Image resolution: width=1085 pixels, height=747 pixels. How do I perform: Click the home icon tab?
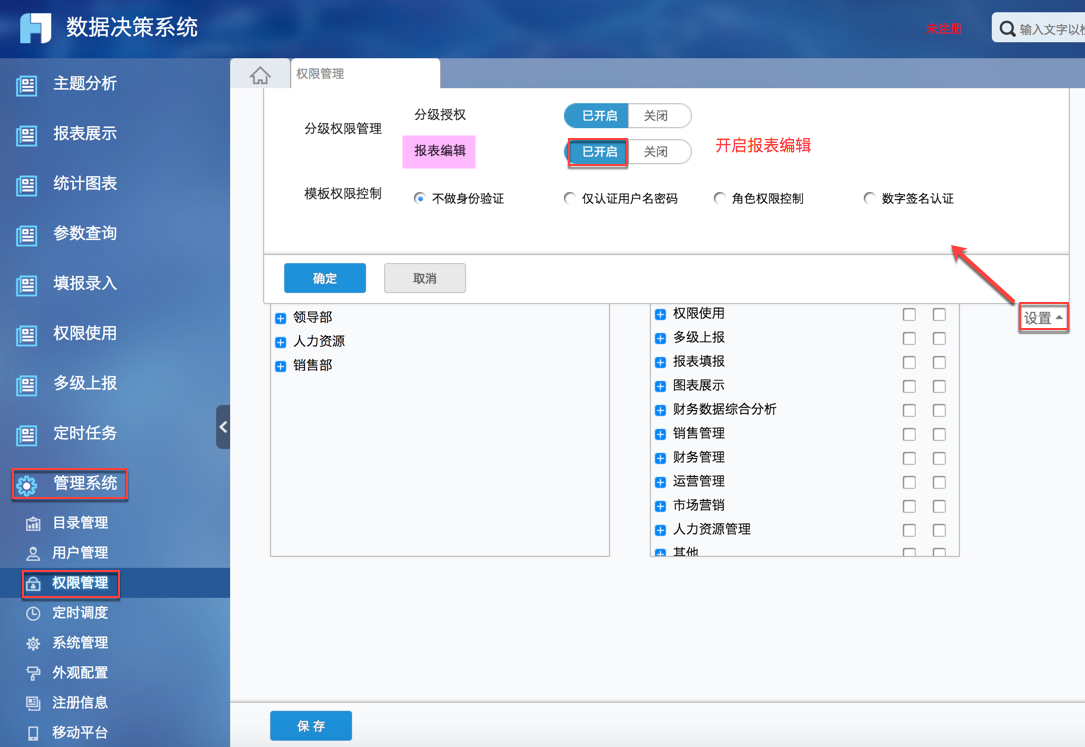pos(260,75)
